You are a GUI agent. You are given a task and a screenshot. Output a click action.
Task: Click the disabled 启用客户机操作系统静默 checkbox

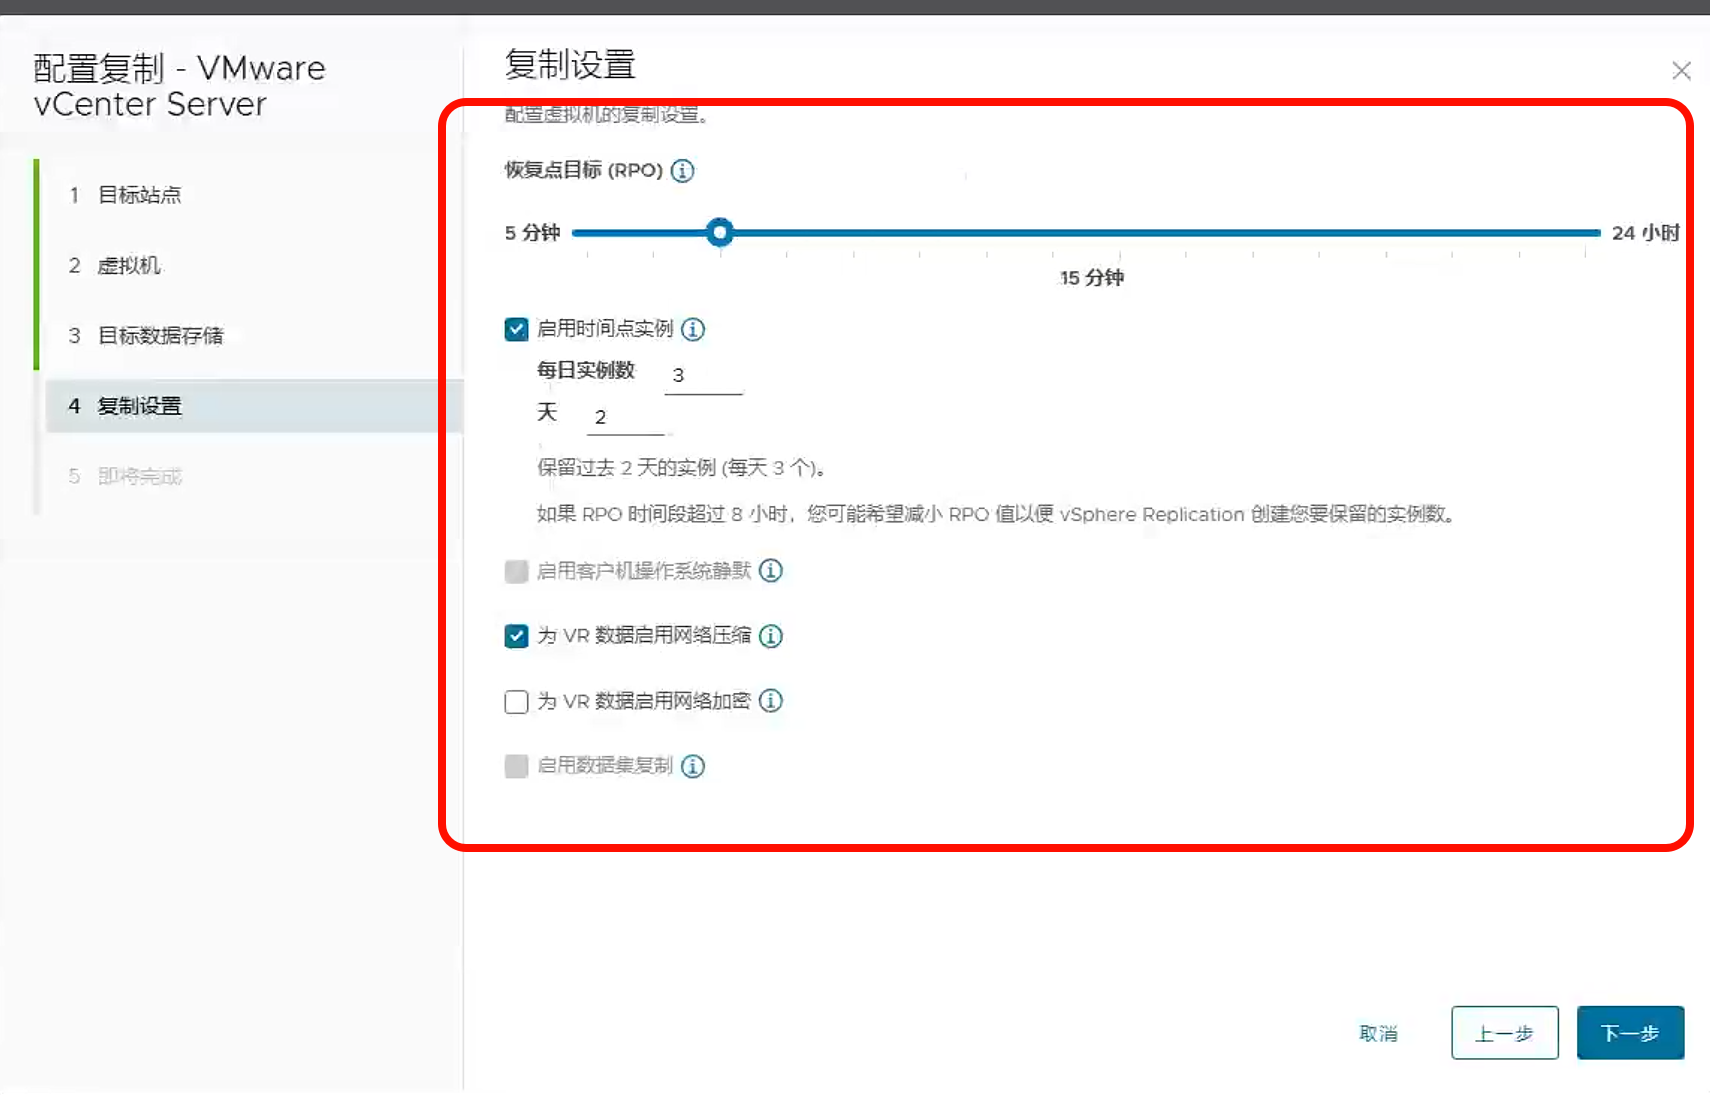[x=516, y=571]
